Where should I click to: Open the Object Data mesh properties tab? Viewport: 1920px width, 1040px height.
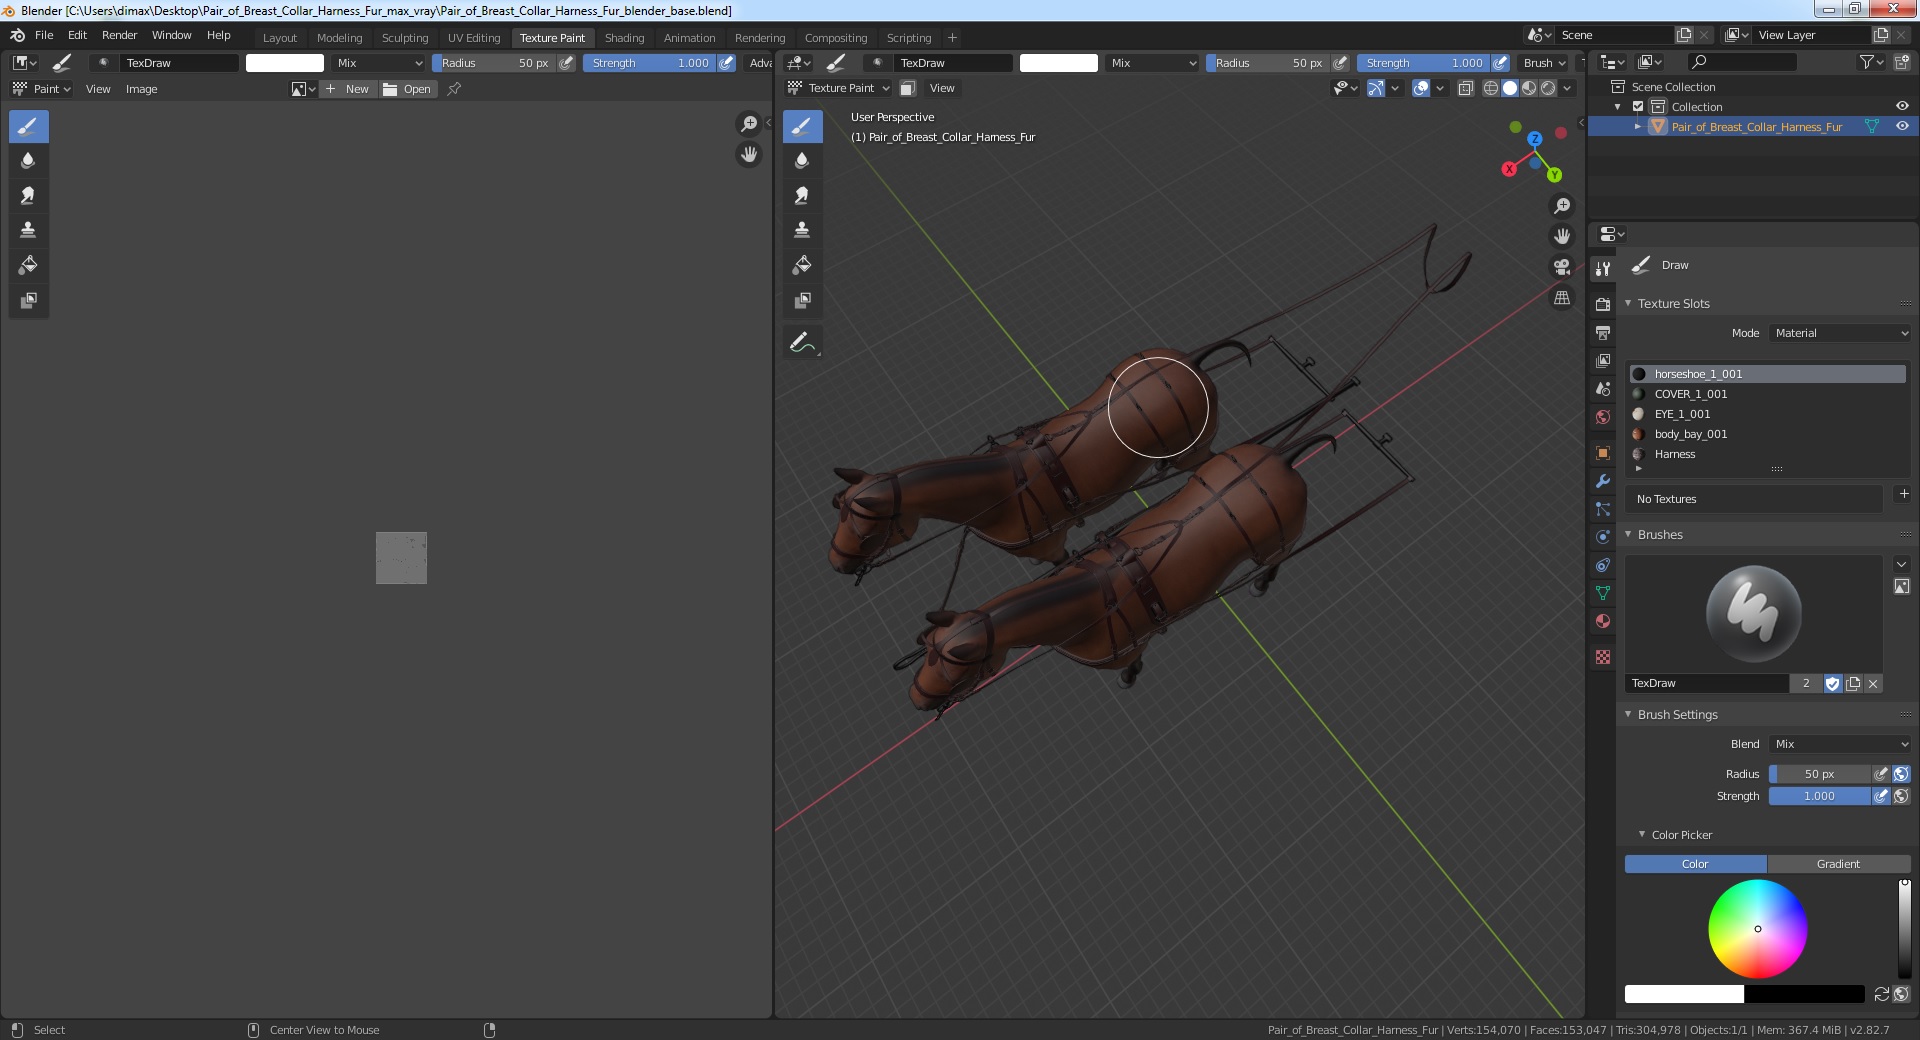tap(1603, 593)
